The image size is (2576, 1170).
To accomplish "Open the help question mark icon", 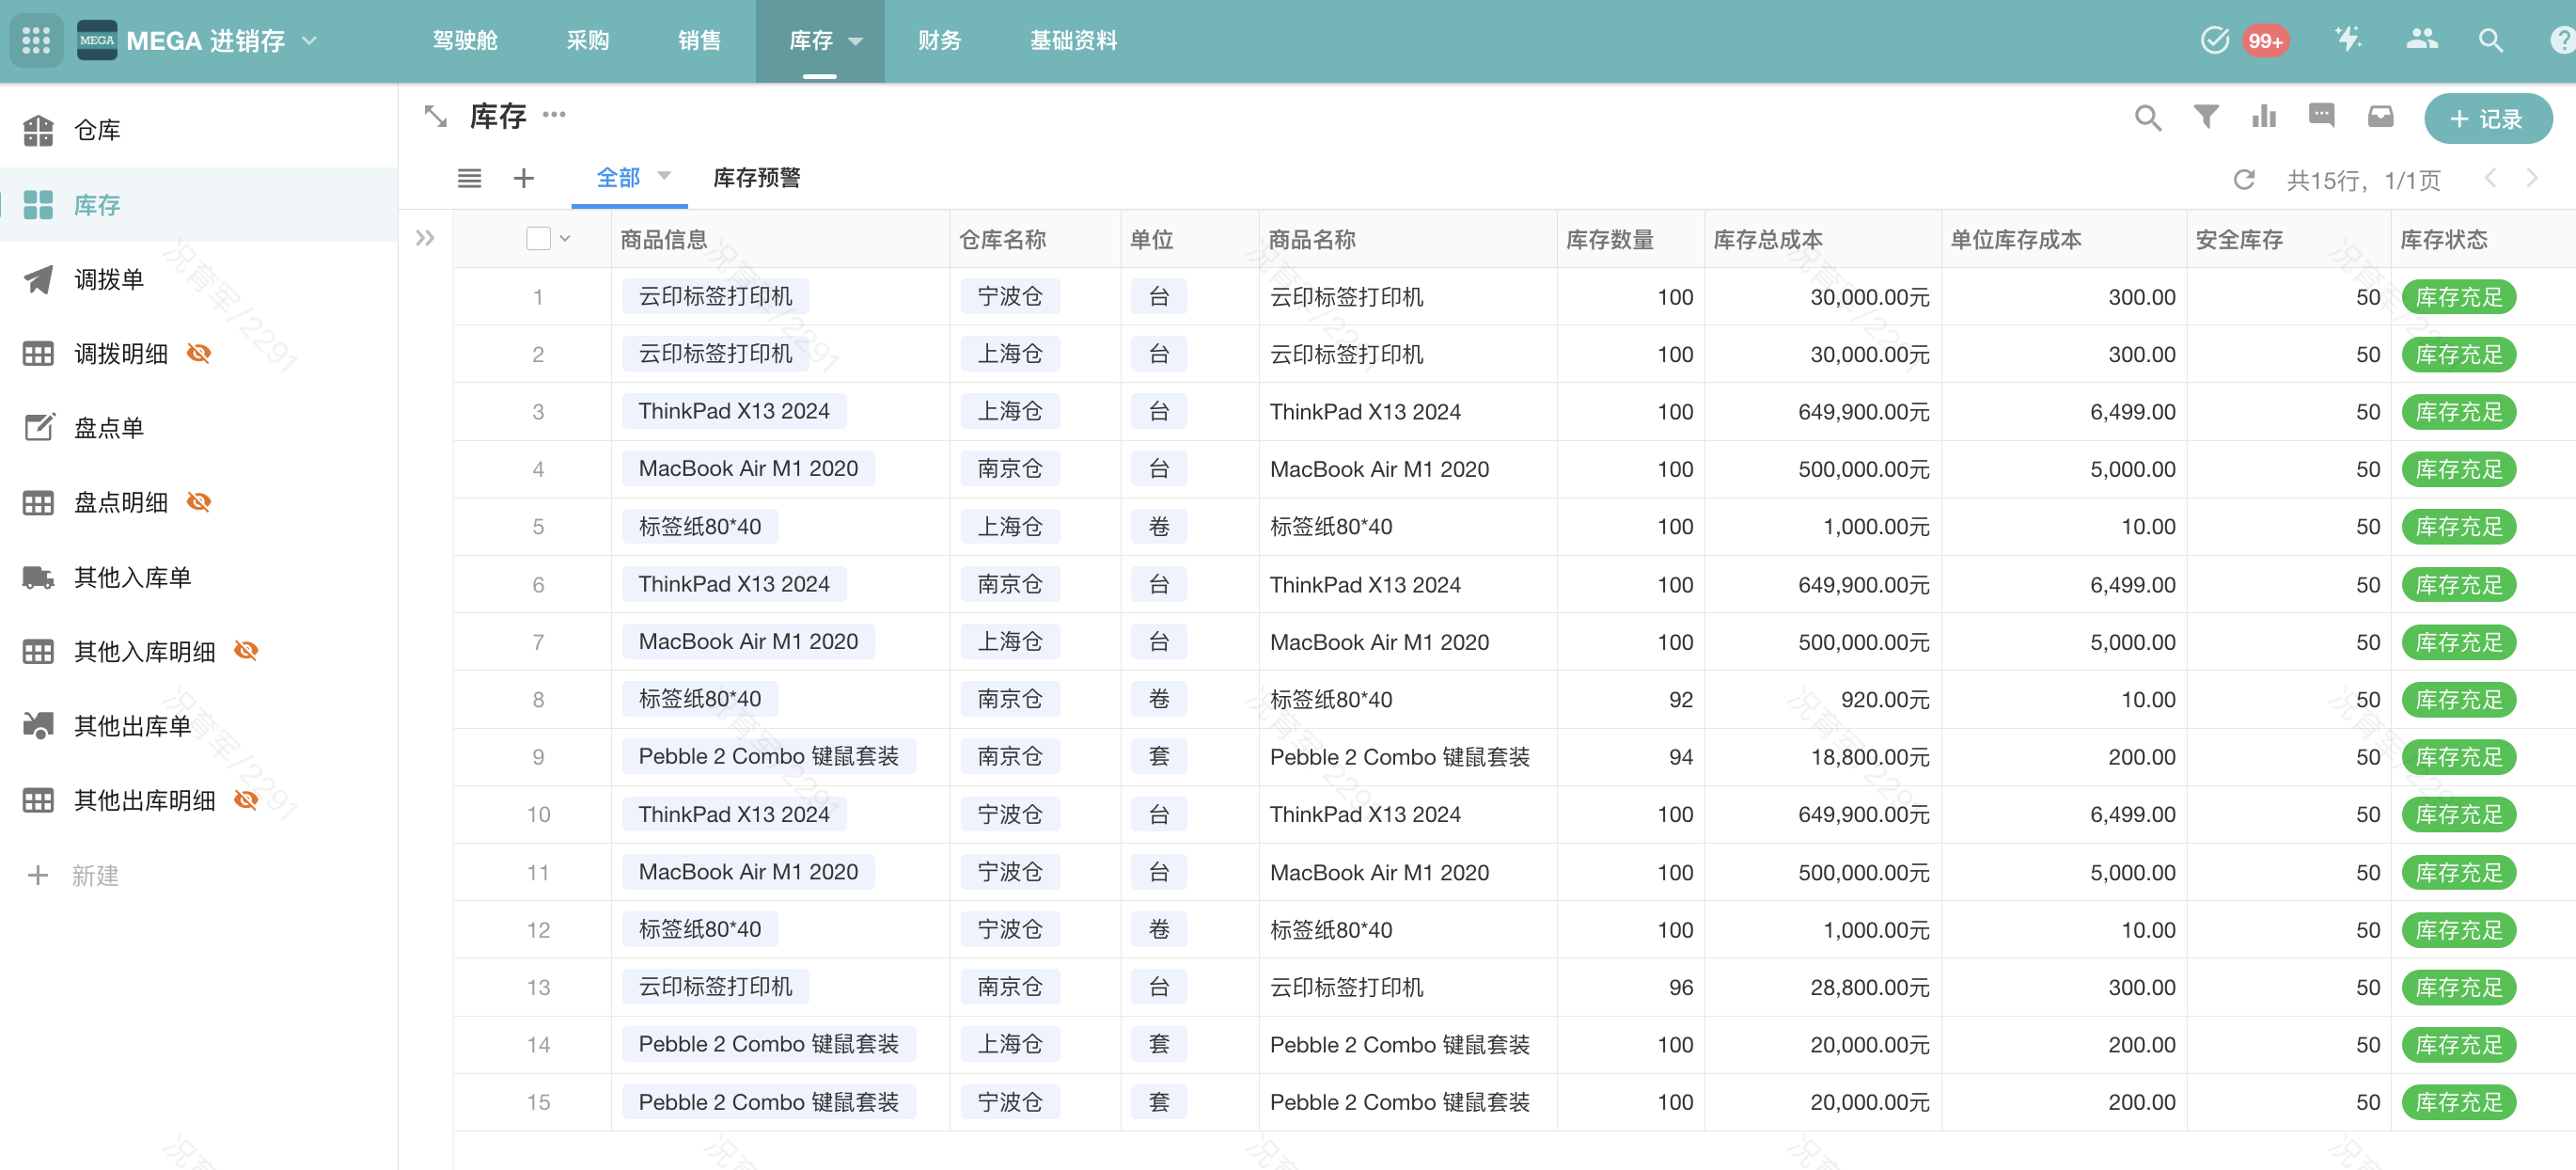I will (x=2562, y=40).
